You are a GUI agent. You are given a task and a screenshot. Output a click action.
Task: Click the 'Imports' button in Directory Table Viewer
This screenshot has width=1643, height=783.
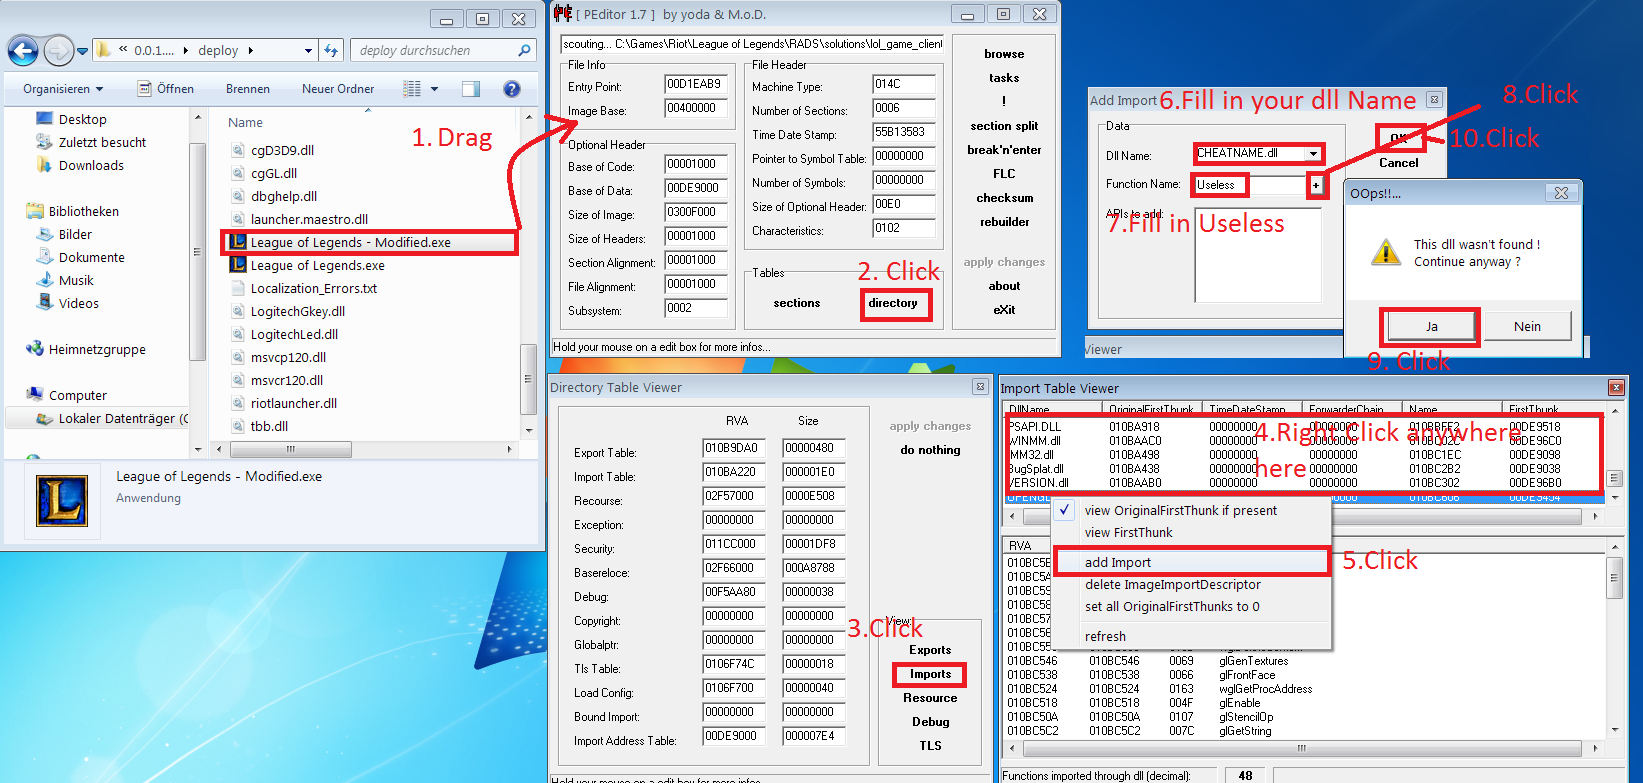(x=930, y=674)
